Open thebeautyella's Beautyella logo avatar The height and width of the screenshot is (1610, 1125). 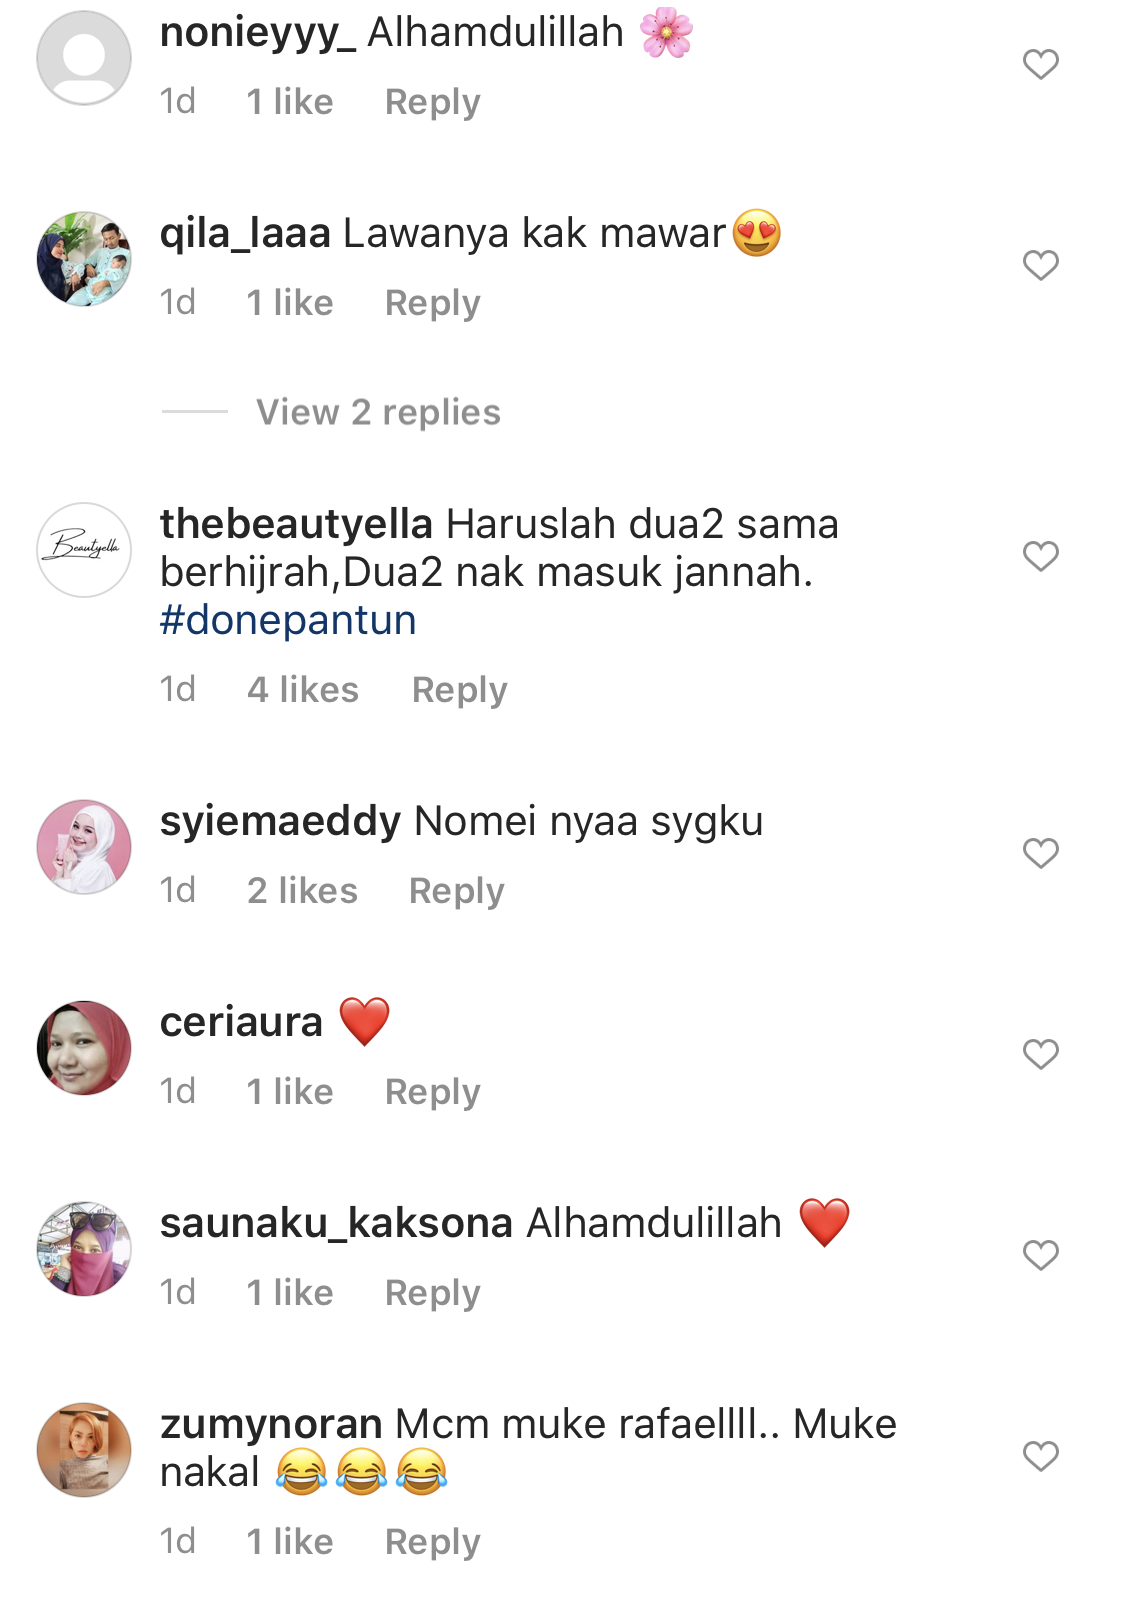tap(84, 550)
